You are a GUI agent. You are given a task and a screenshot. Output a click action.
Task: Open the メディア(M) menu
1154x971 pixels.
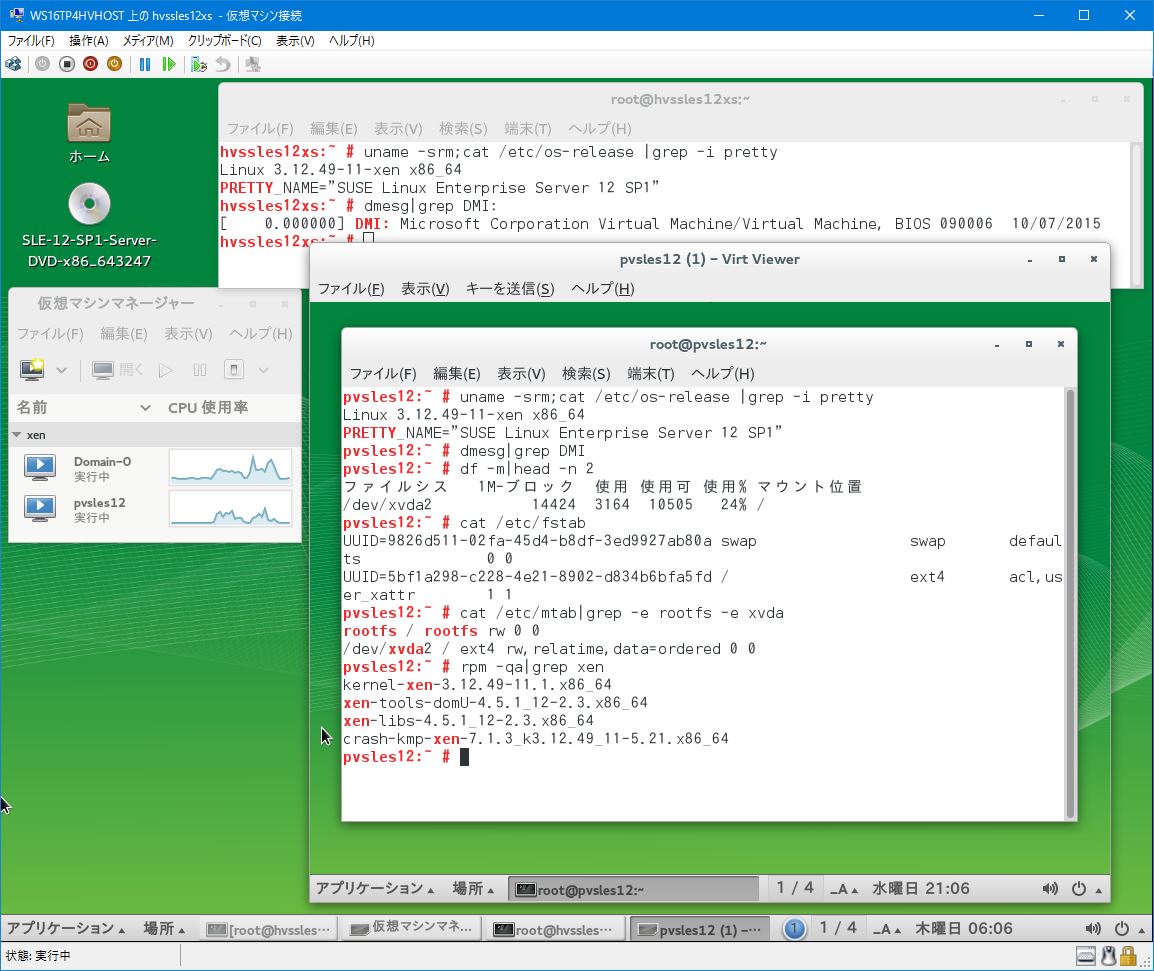148,40
